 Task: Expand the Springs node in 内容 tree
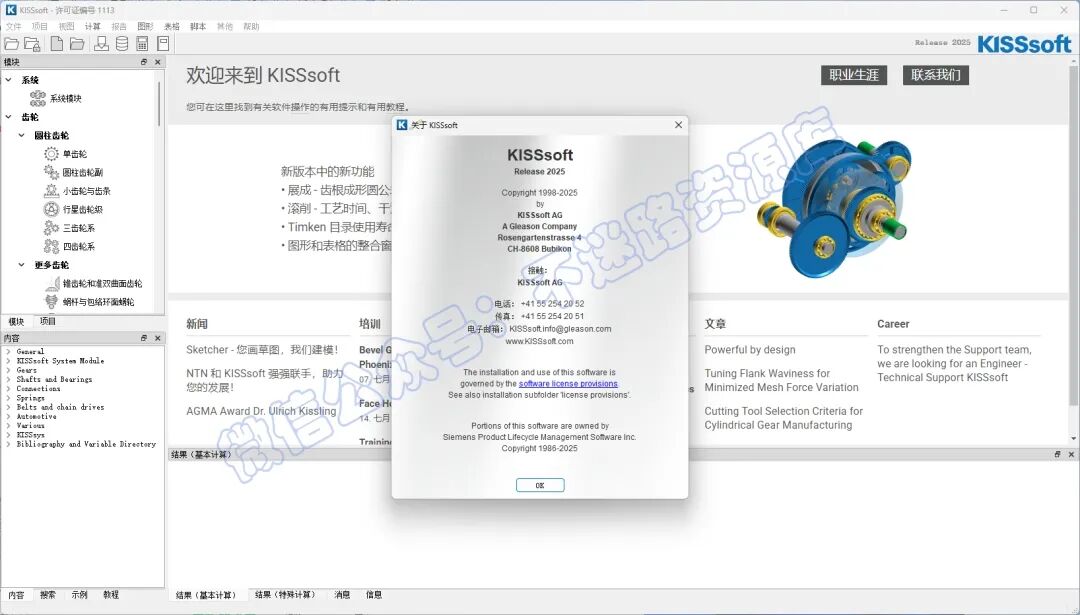pyautogui.click(x=8, y=398)
